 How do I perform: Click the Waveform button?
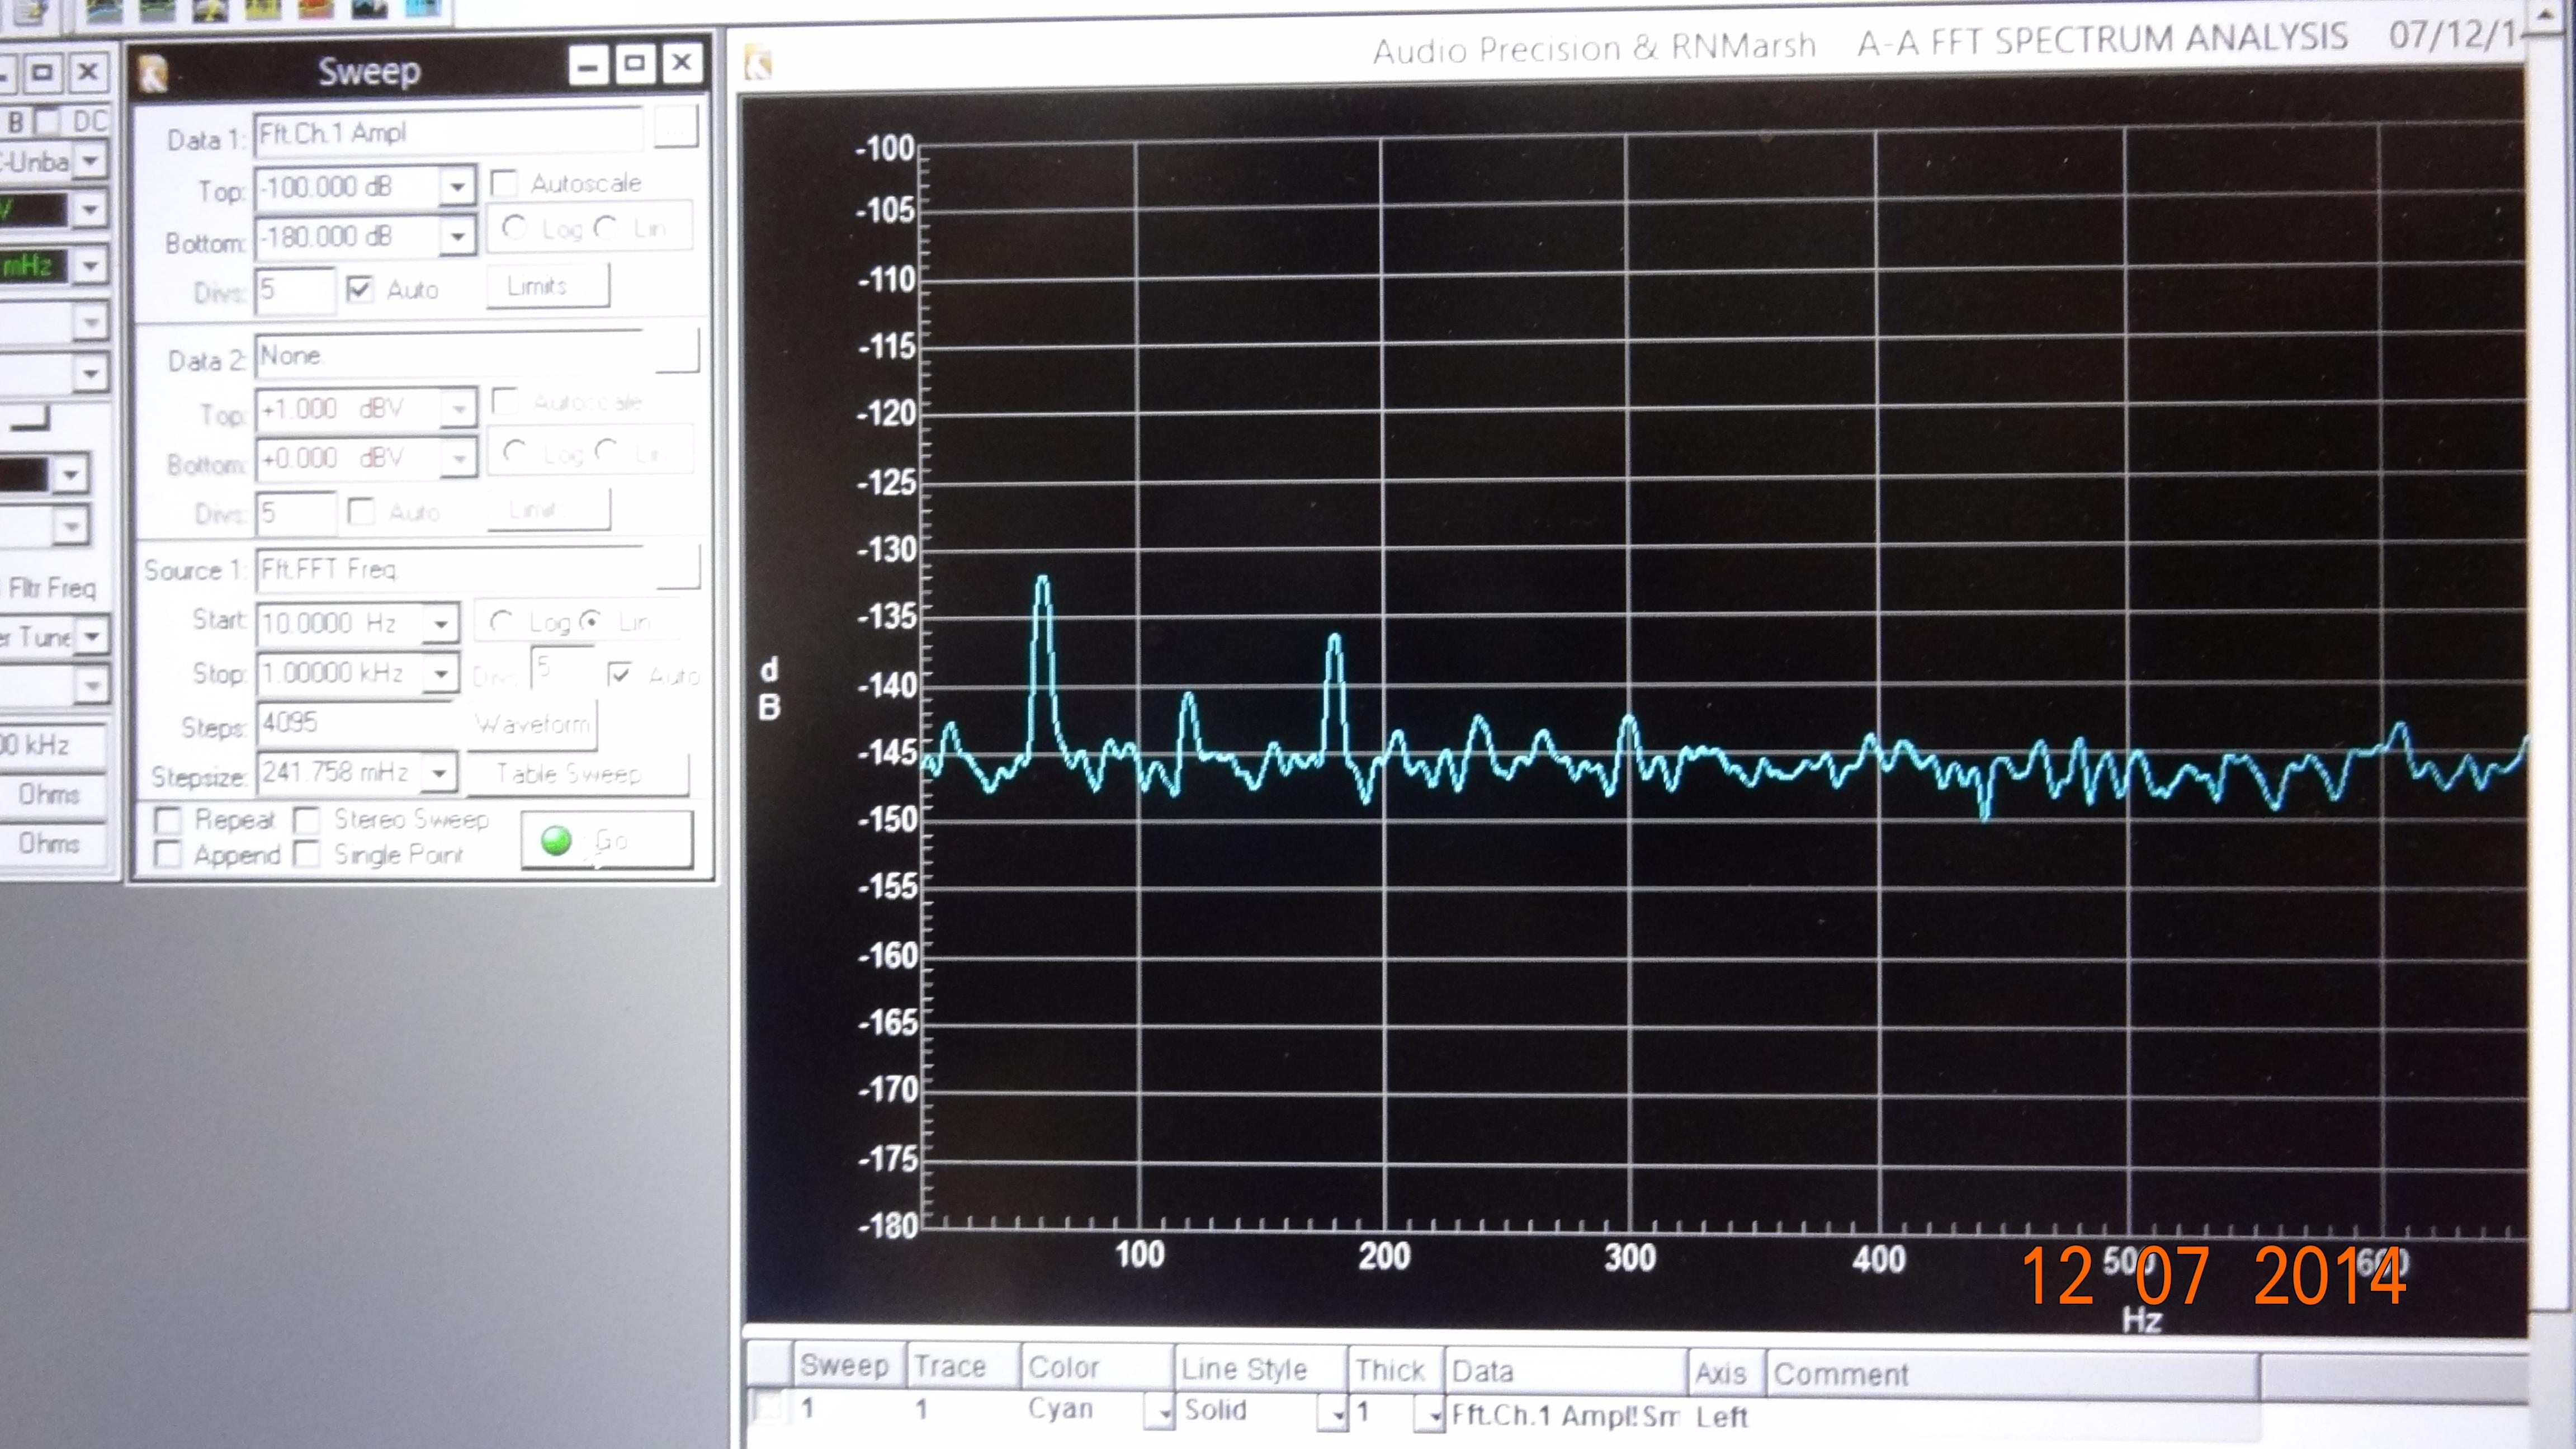point(533,724)
